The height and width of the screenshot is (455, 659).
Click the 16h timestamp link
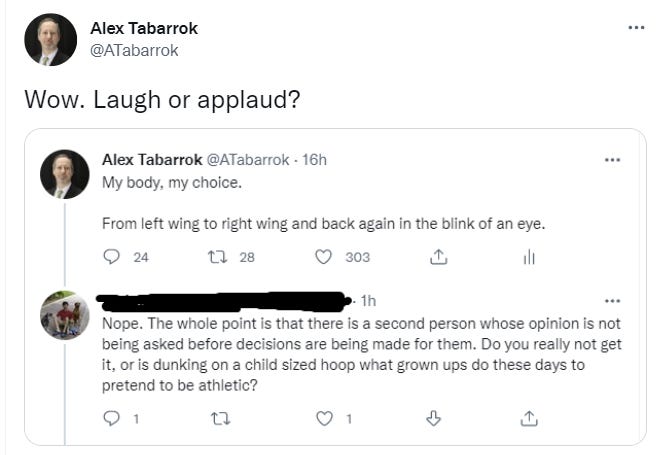tap(314, 160)
